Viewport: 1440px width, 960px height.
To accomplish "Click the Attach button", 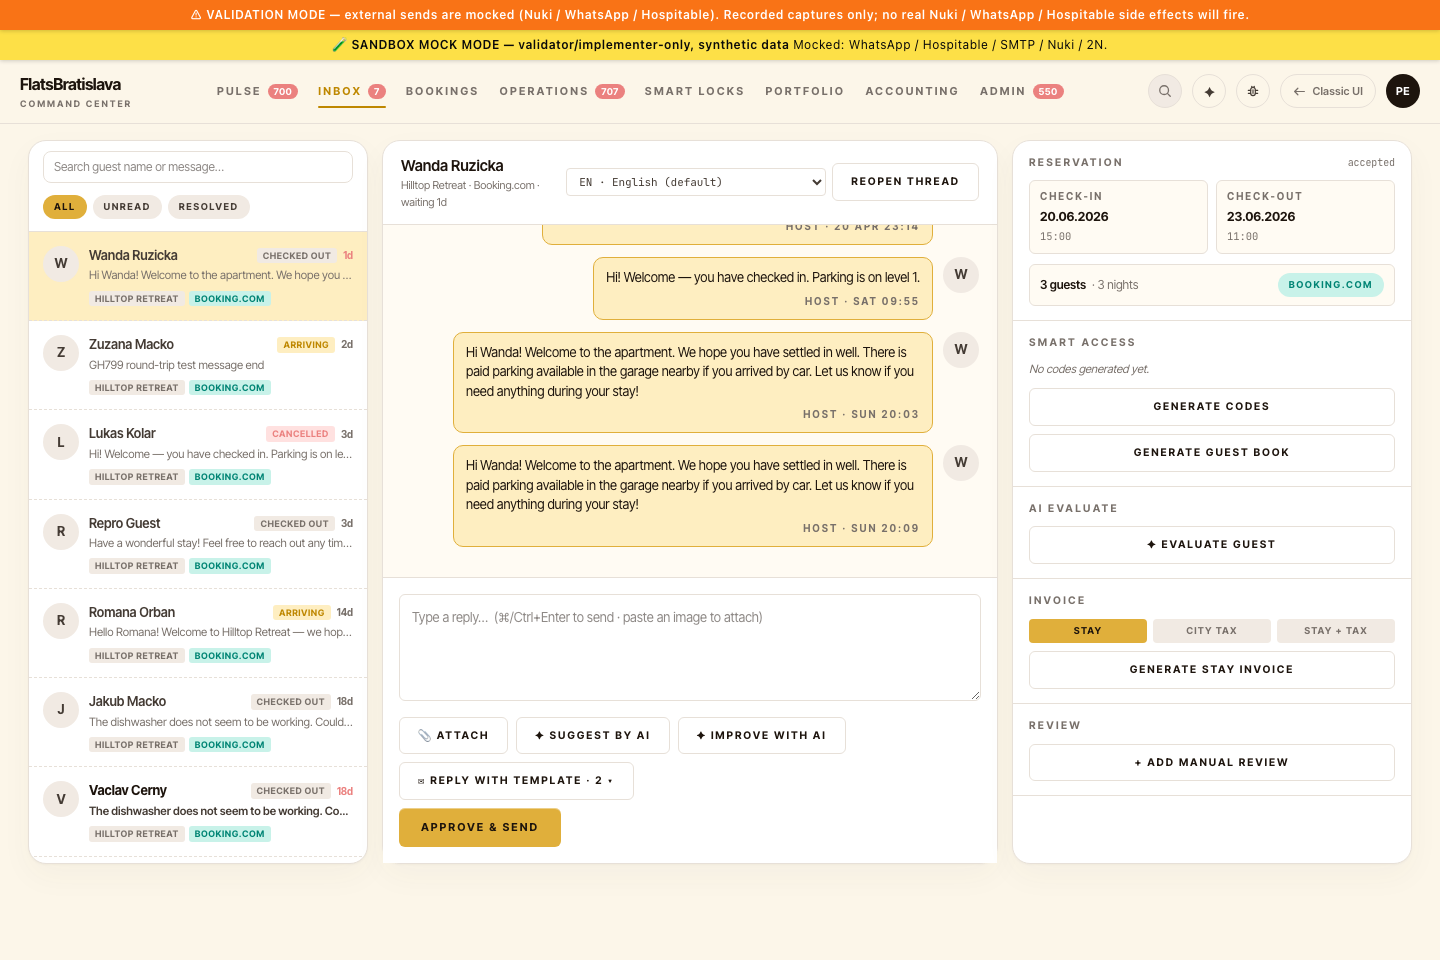I will [453, 736].
